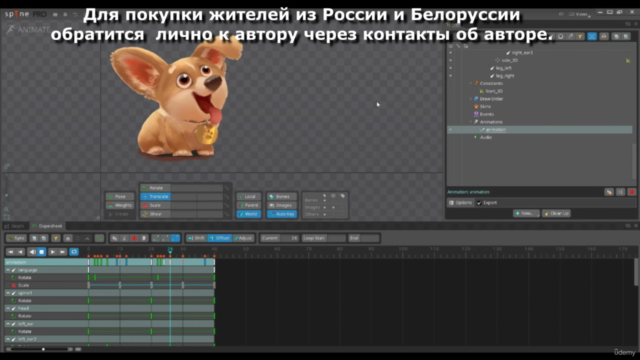Screen dimensions: 640x360
Task: Click the timeline zoom slider handle
Action: point(43,349)
